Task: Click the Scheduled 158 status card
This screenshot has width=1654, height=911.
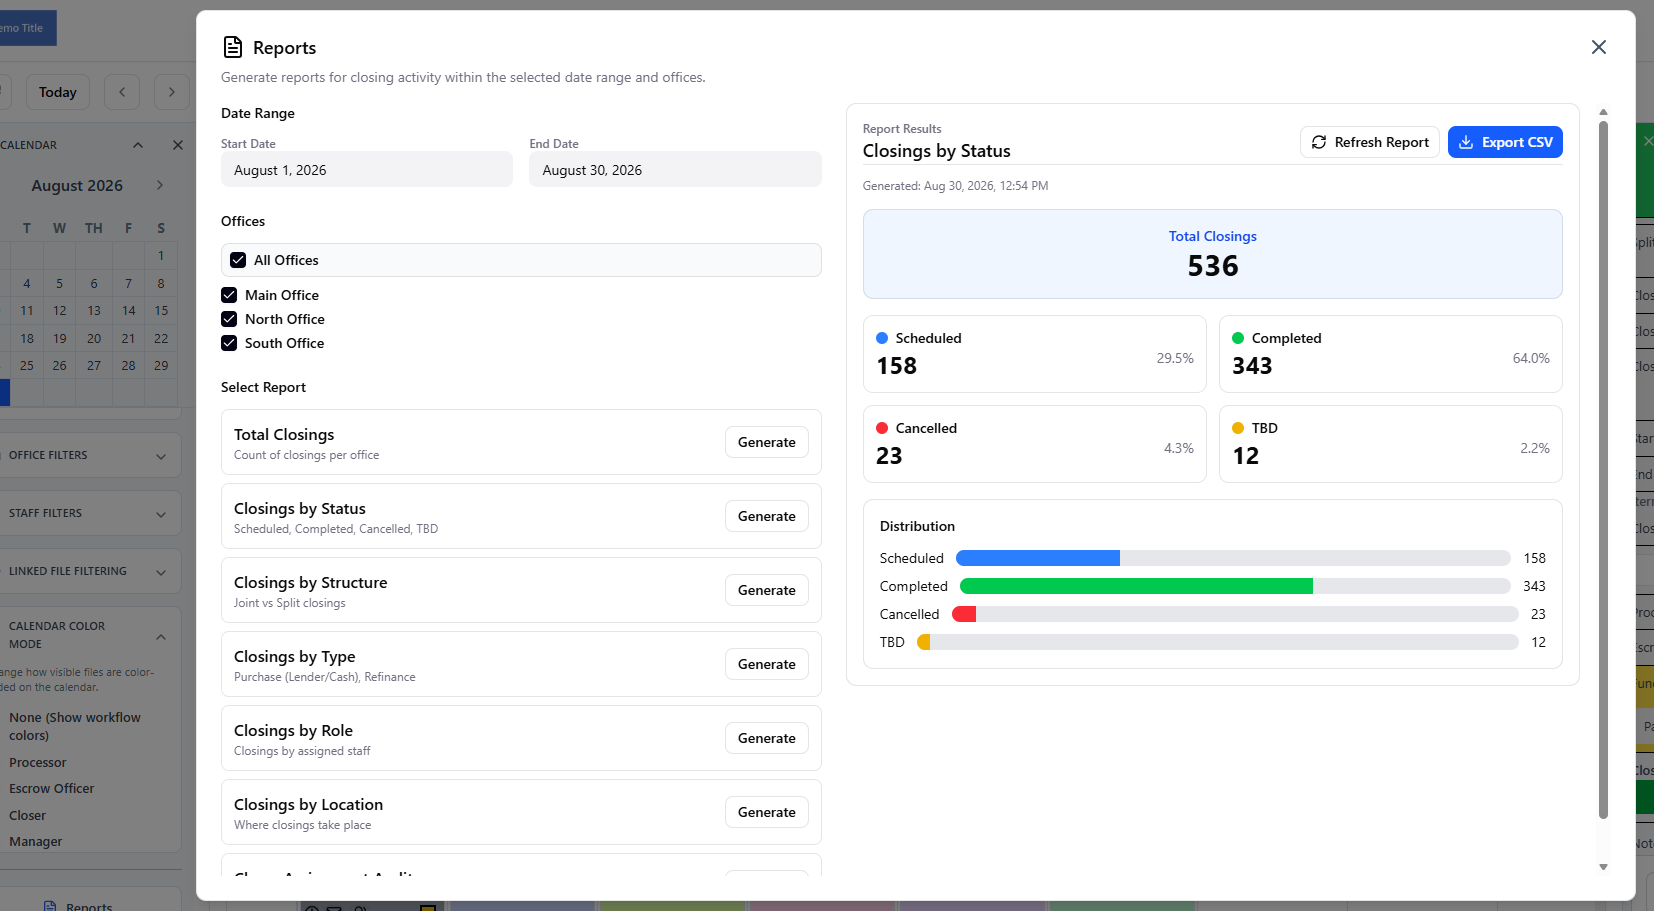Action: [x=1035, y=354]
